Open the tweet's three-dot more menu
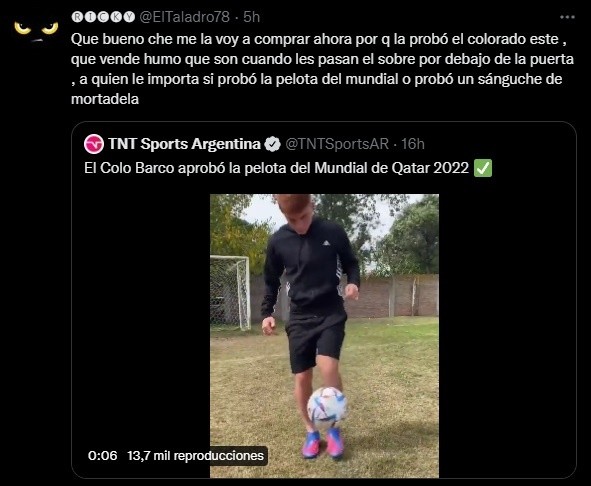Viewport: 591px width, 486px height. [567, 17]
